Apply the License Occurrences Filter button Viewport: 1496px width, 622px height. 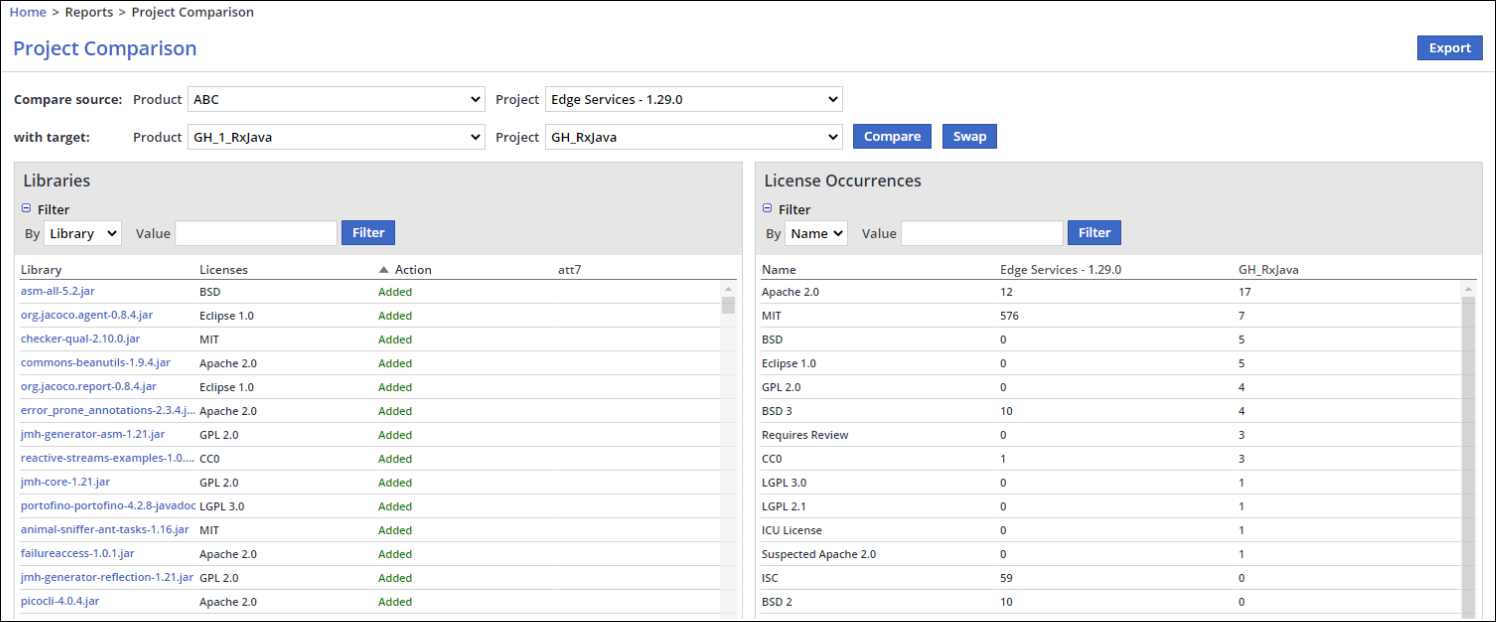pos(1094,233)
